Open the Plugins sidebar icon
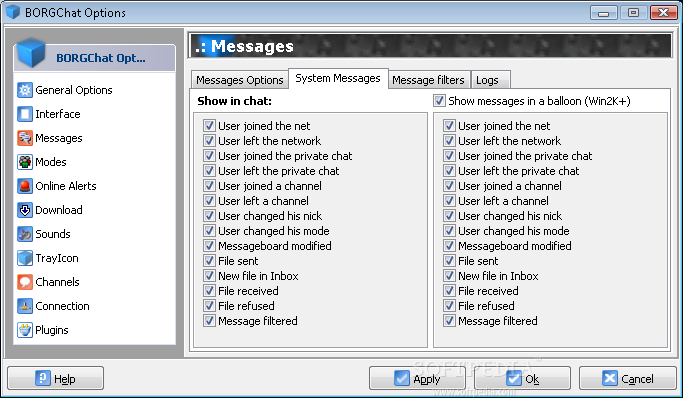Image resolution: width=683 pixels, height=398 pixels. click(25, 330)
